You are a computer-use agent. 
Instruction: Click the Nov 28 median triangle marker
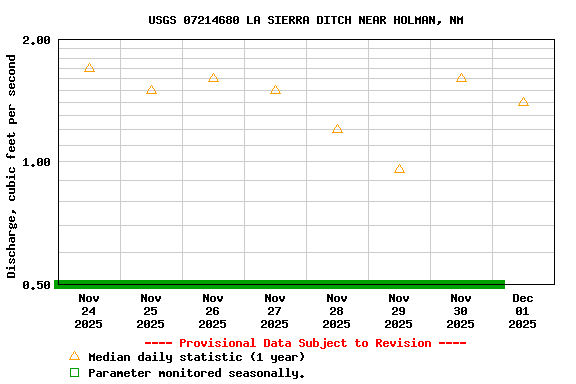(338, 129)
